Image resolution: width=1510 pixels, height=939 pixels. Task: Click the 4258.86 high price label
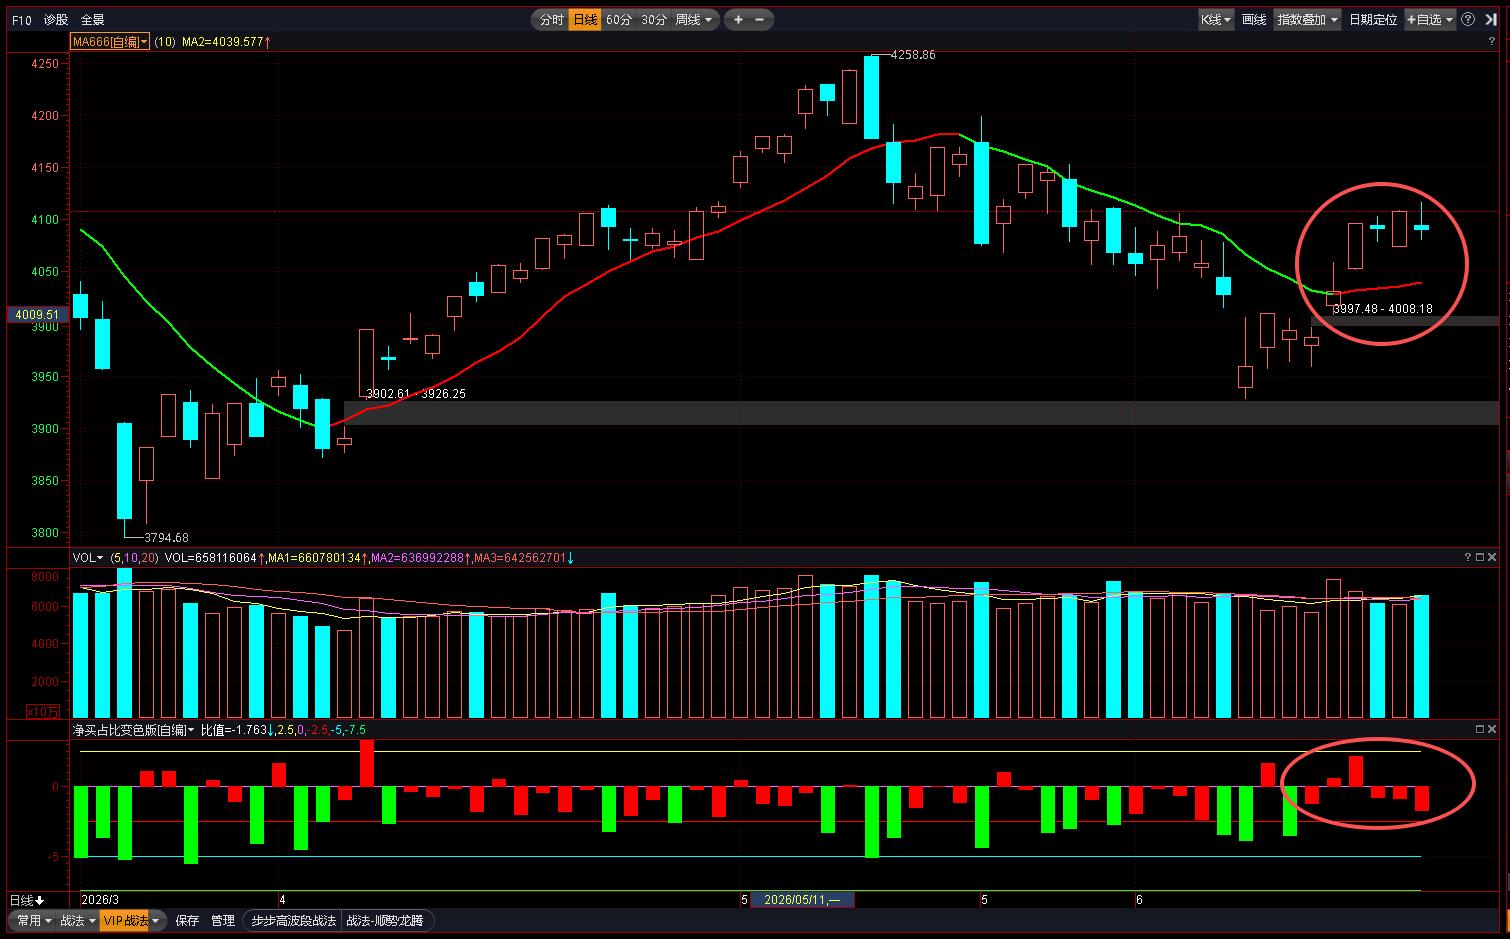coord(913,55)
